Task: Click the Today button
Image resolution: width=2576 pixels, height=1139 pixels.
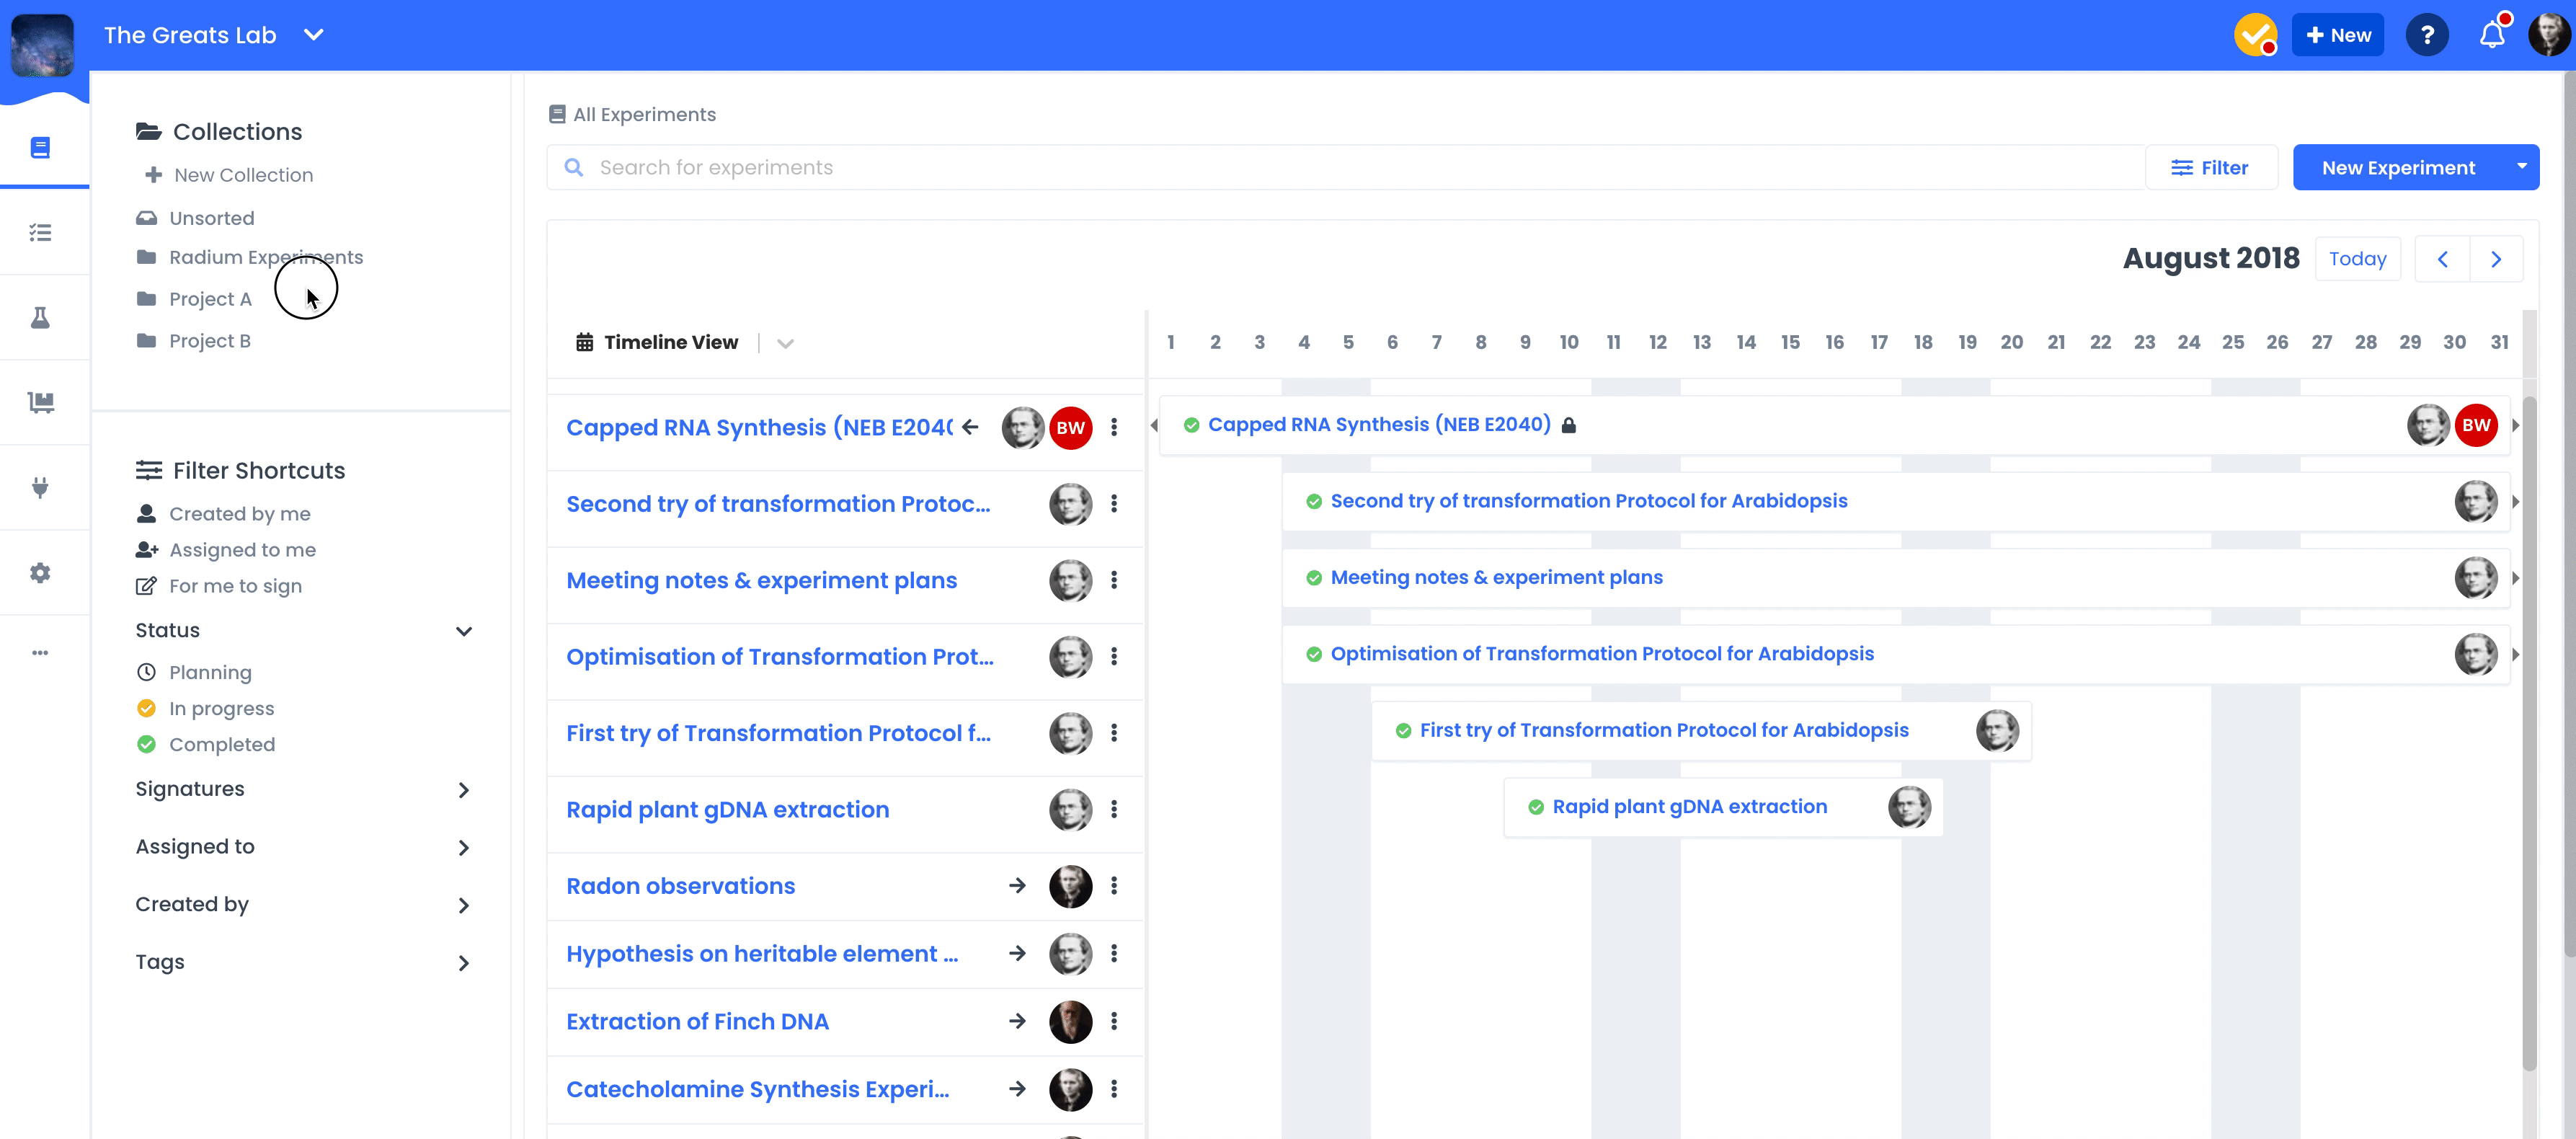Action: [x=2357, y=259]
